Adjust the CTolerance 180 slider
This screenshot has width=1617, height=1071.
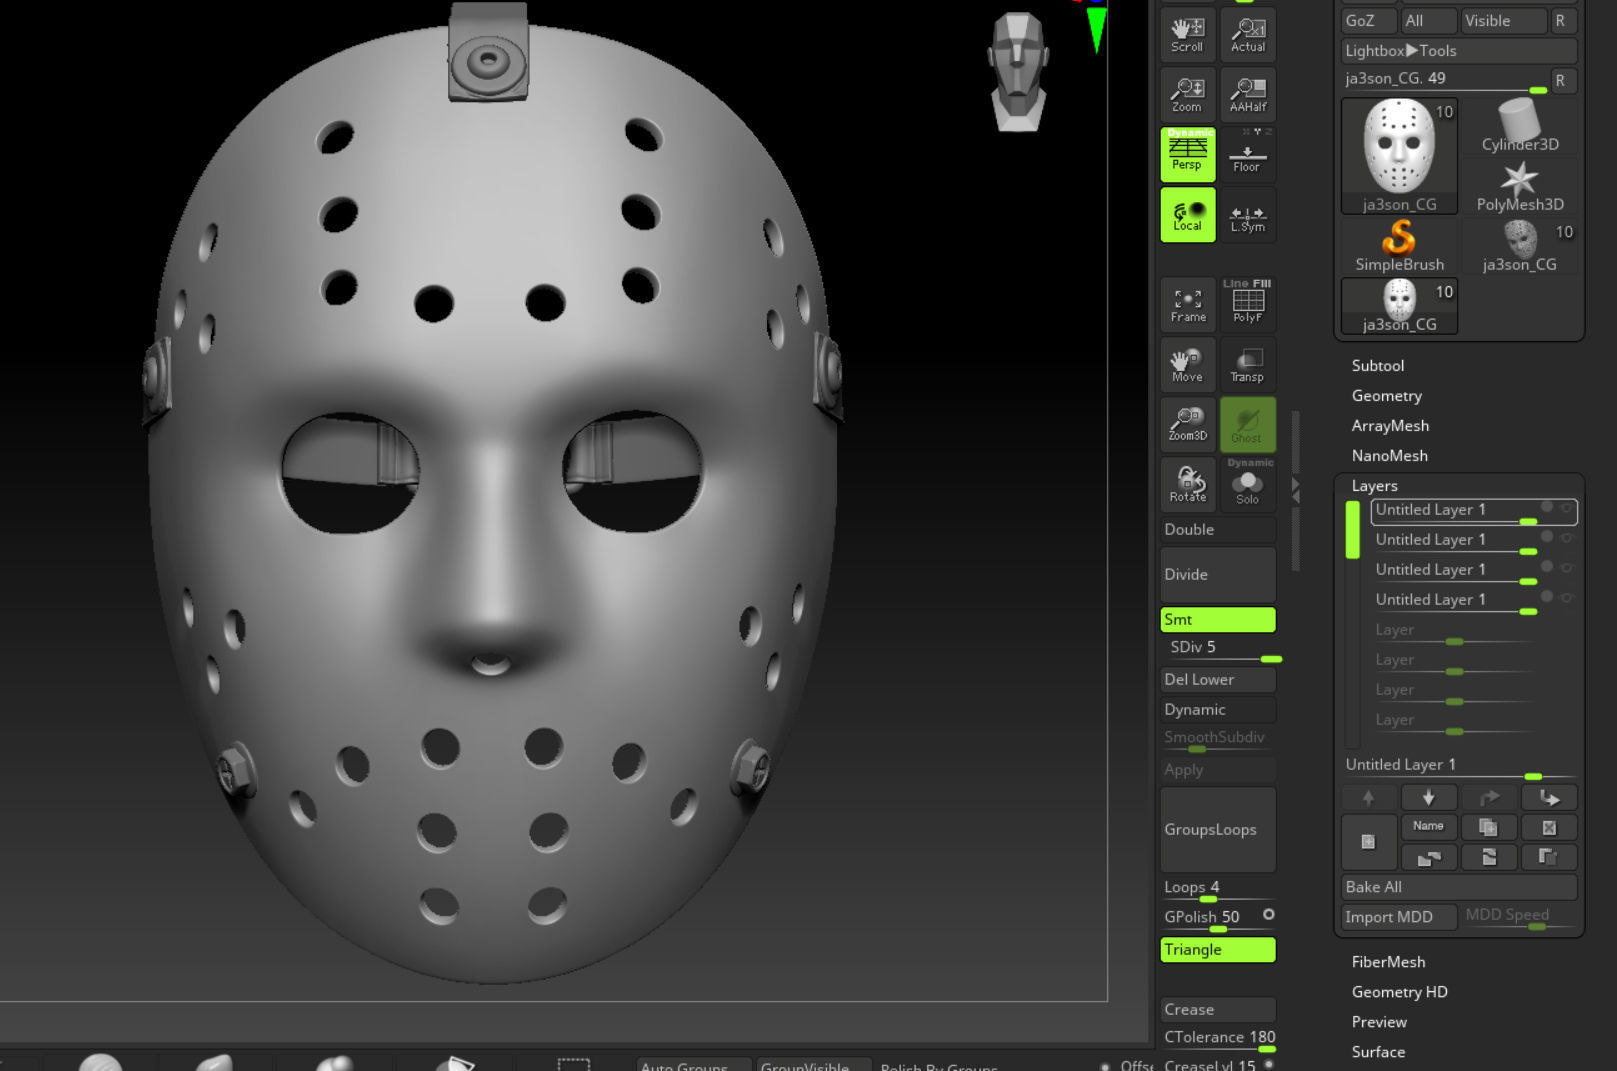(1217, 1039)
